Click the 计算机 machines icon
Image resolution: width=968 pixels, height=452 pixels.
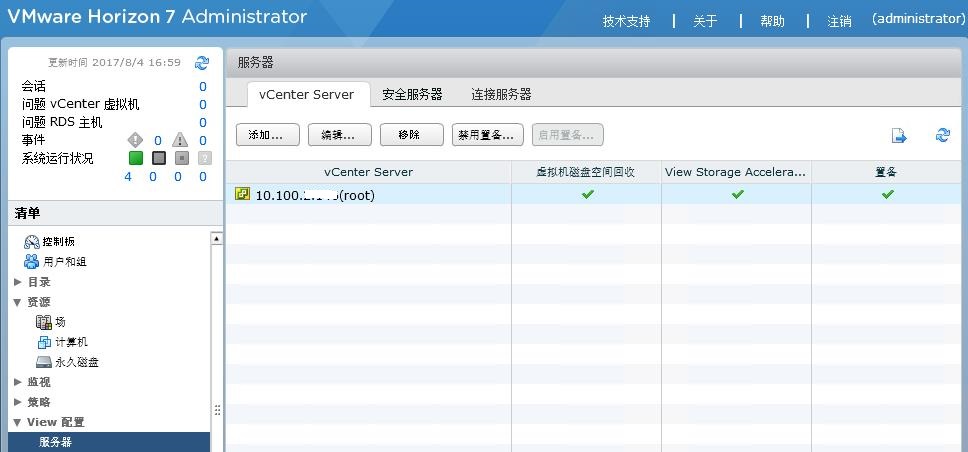point(44,342)
